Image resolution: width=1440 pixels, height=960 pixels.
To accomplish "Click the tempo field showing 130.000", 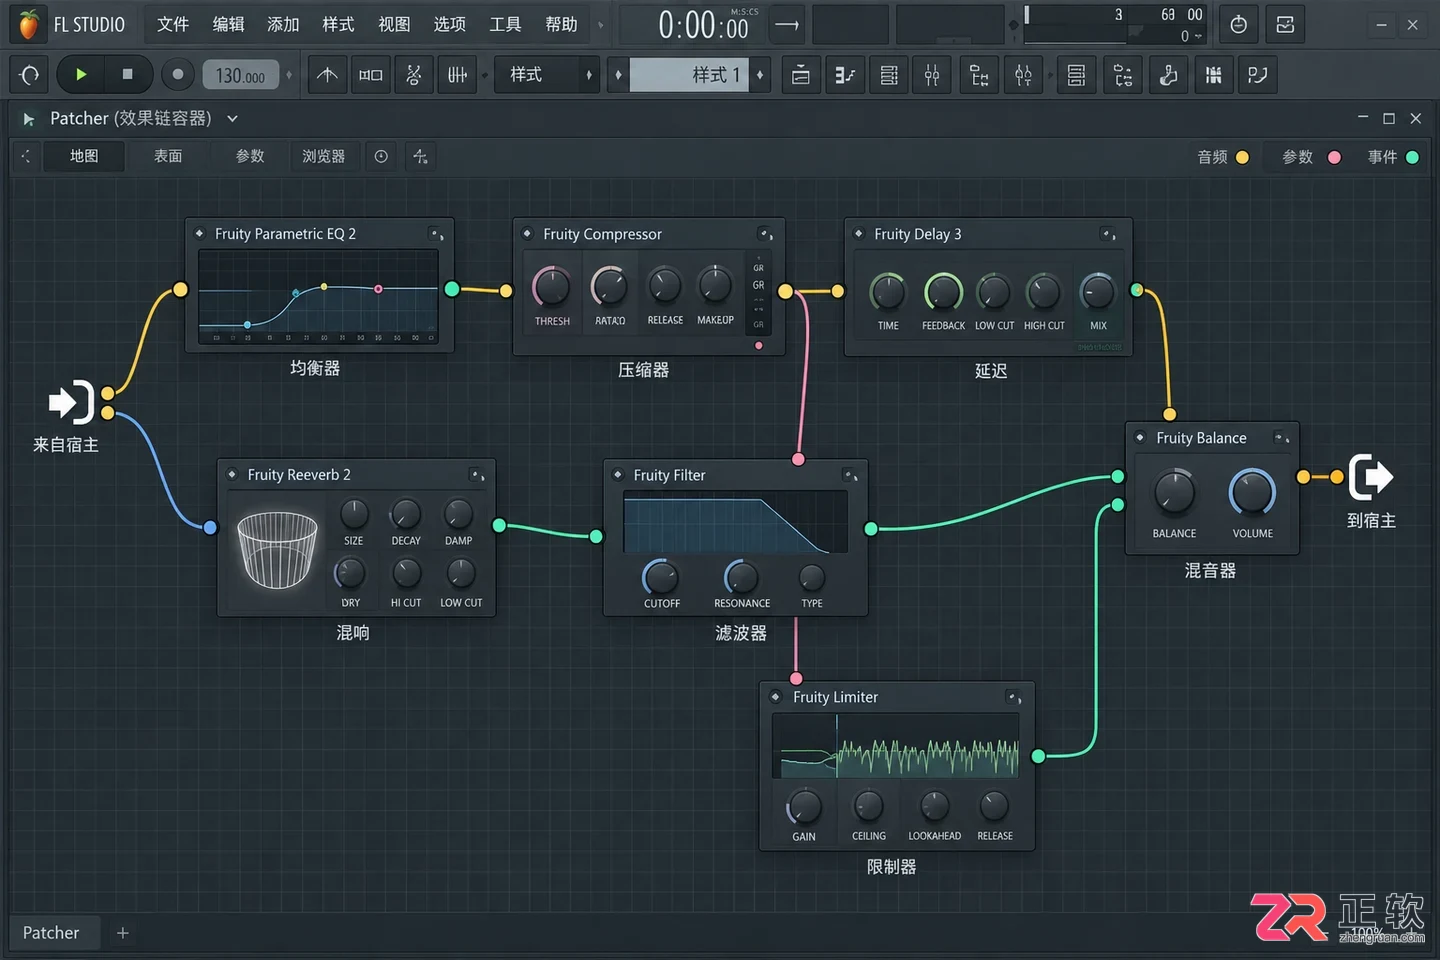I will 240,75.
